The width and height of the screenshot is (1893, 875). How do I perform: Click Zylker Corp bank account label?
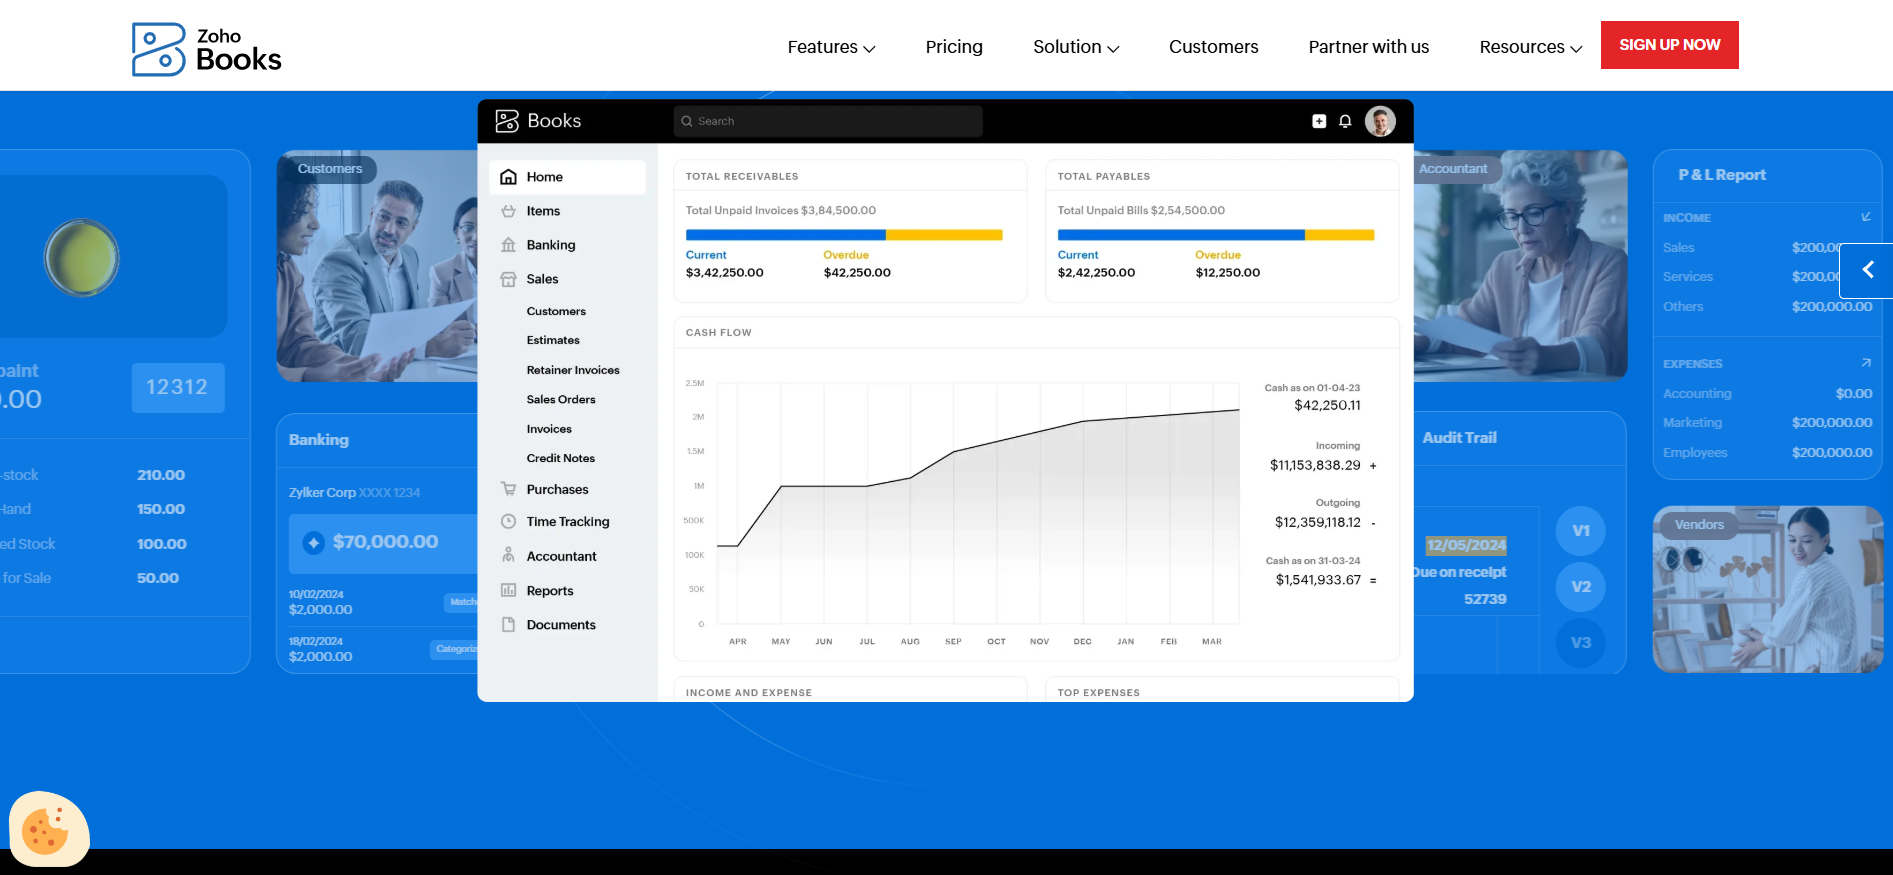coord(355,492)
